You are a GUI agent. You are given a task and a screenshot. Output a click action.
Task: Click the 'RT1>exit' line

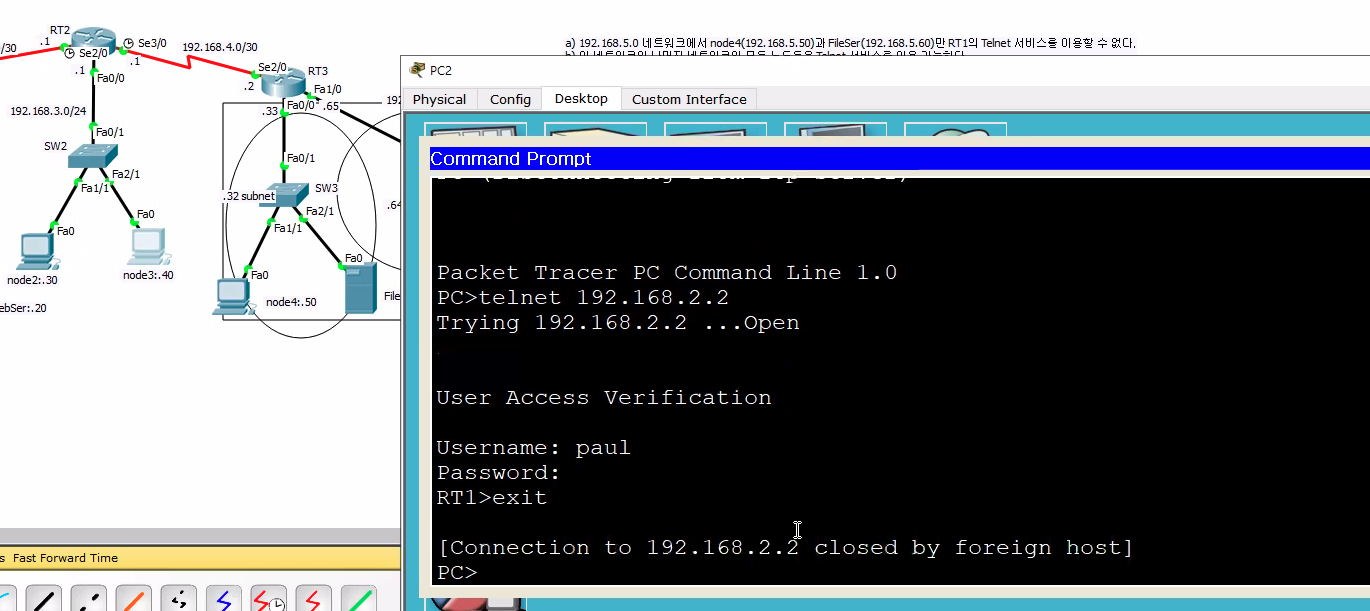point(491,498)
